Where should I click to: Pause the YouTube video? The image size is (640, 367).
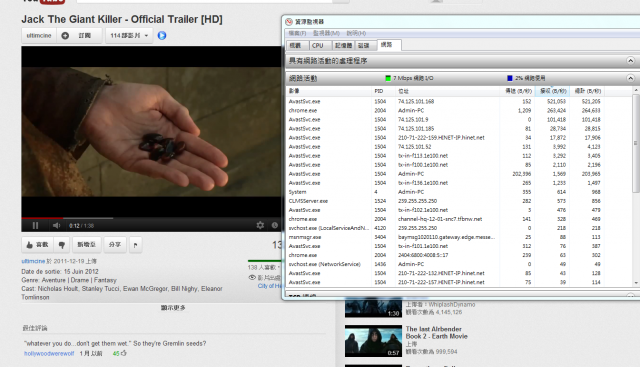[x=36, y=225]
